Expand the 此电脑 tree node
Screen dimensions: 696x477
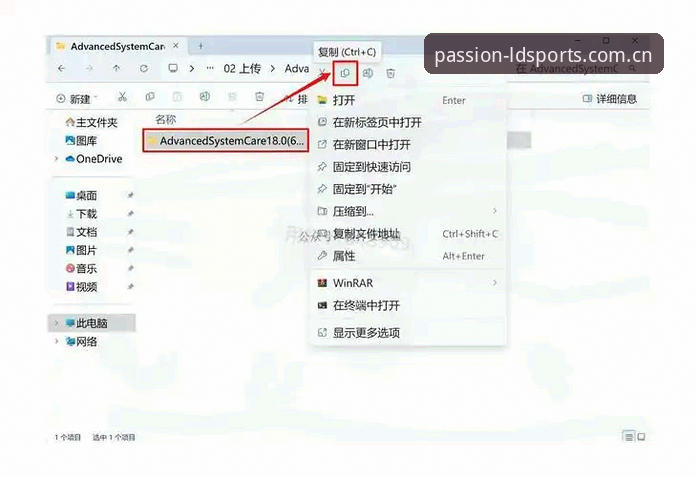click(x=56, y=323)
